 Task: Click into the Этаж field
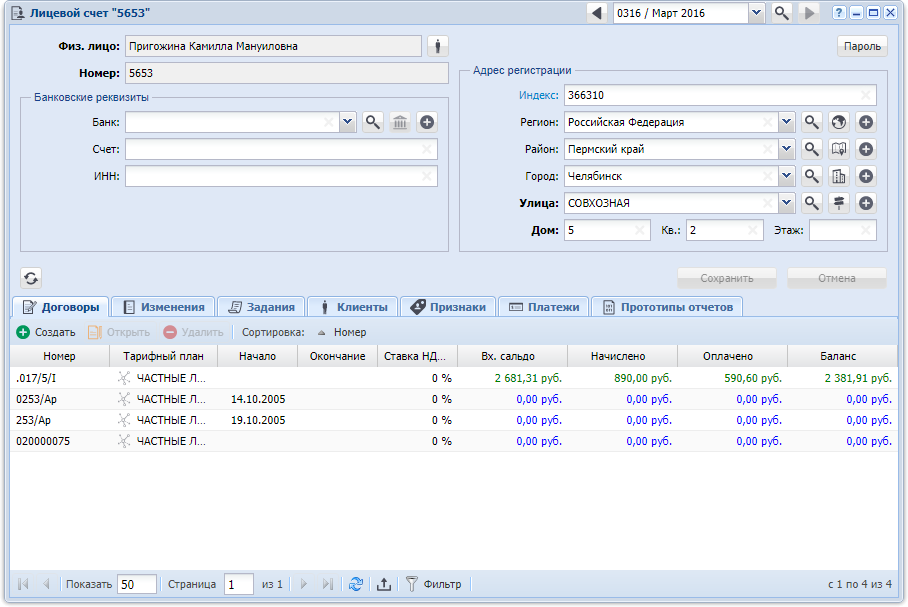click(843, 231)
